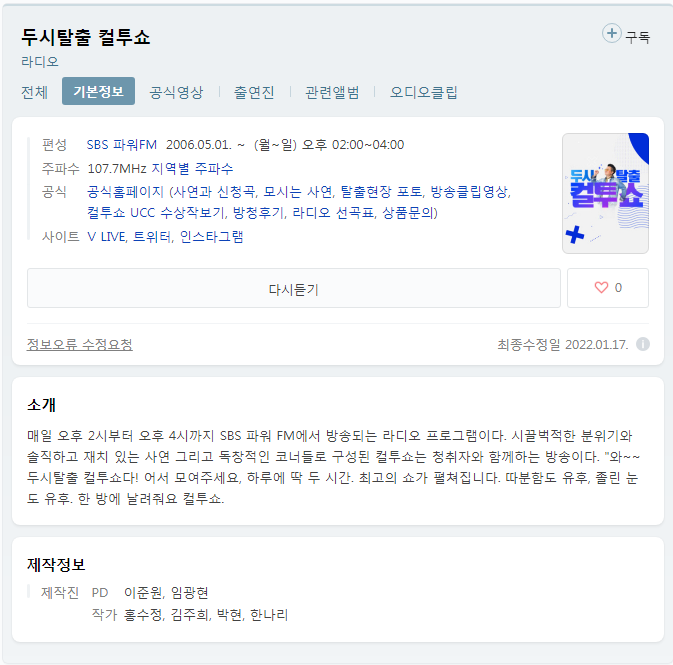Click PD name 이준원
Viewport: 673px width, 665px height.
point(143,592)
